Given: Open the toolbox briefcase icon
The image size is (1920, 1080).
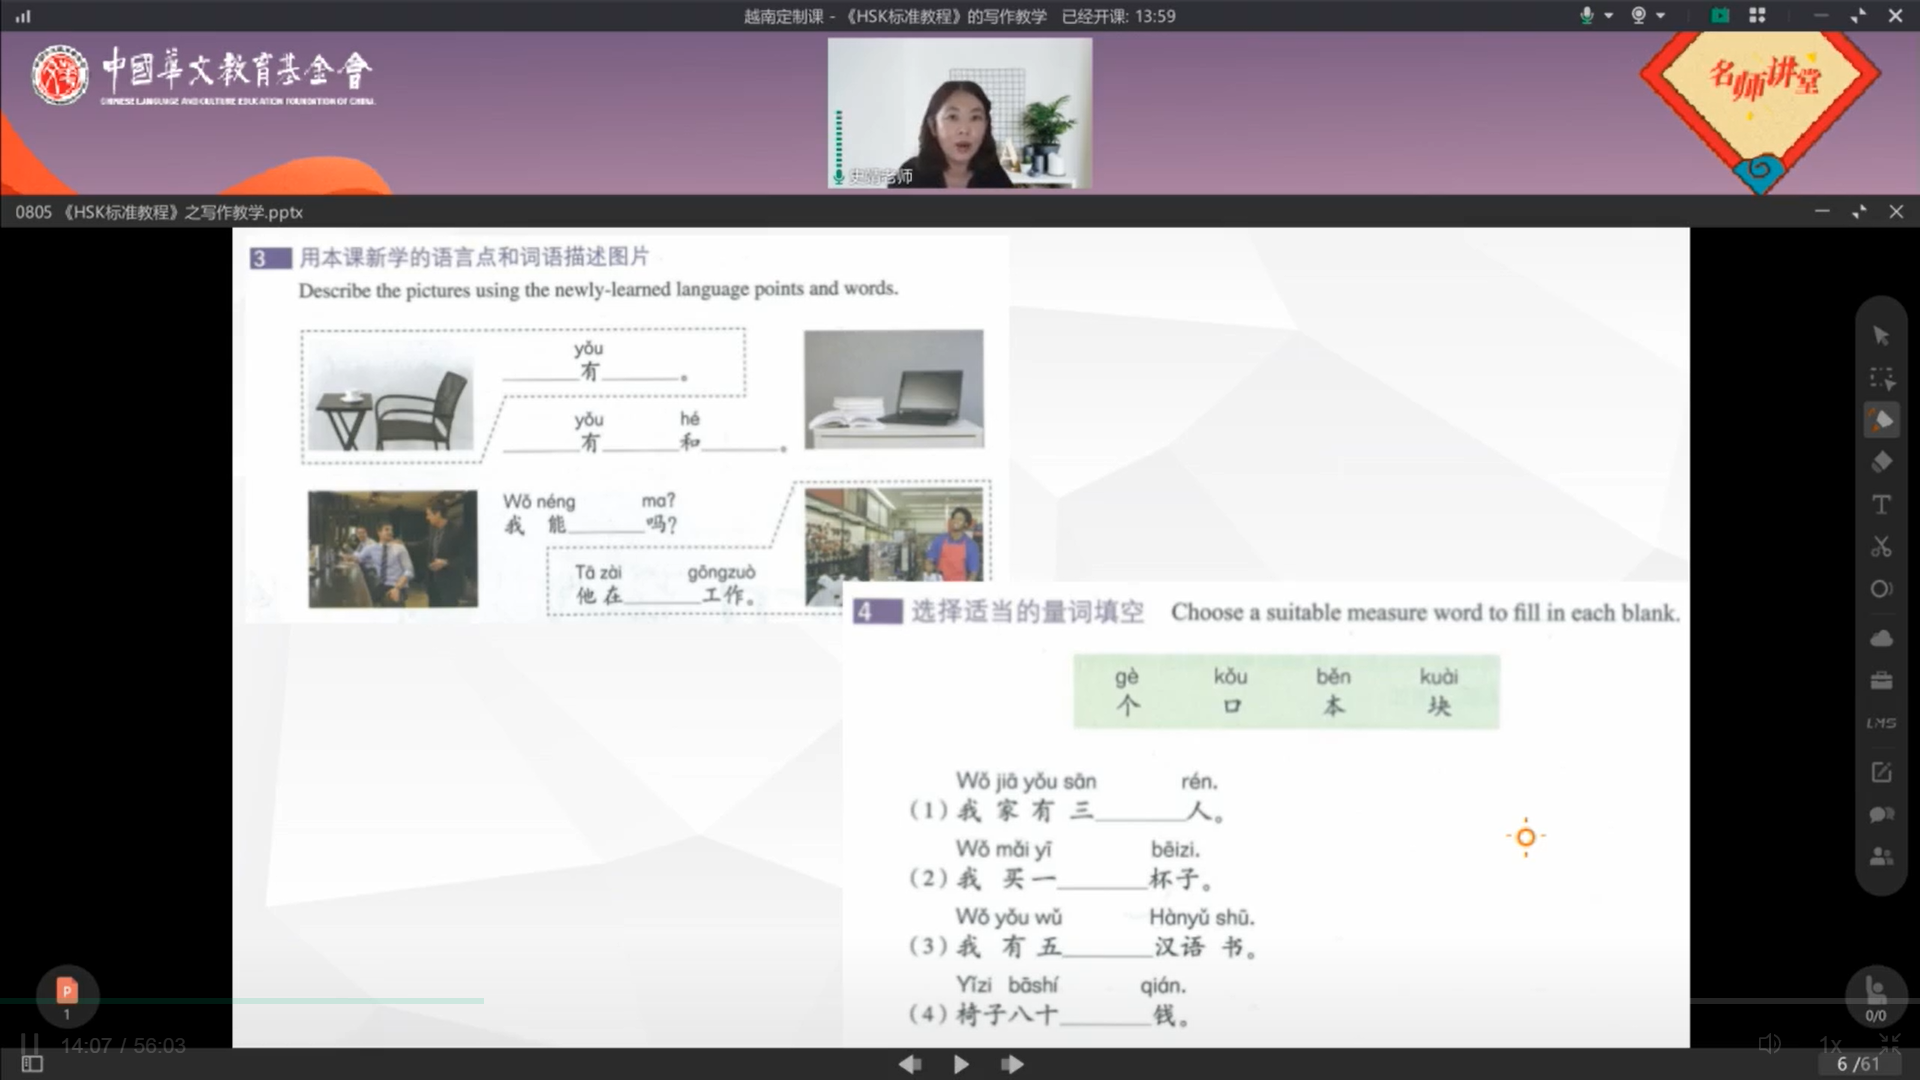Looking at the screenshot, I should [x=1881, y=681].
